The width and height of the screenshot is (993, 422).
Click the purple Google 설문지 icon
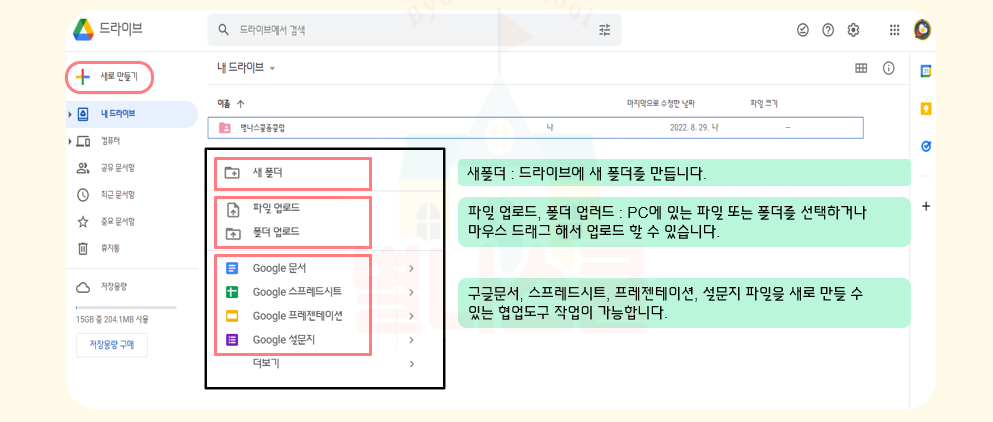232,340
